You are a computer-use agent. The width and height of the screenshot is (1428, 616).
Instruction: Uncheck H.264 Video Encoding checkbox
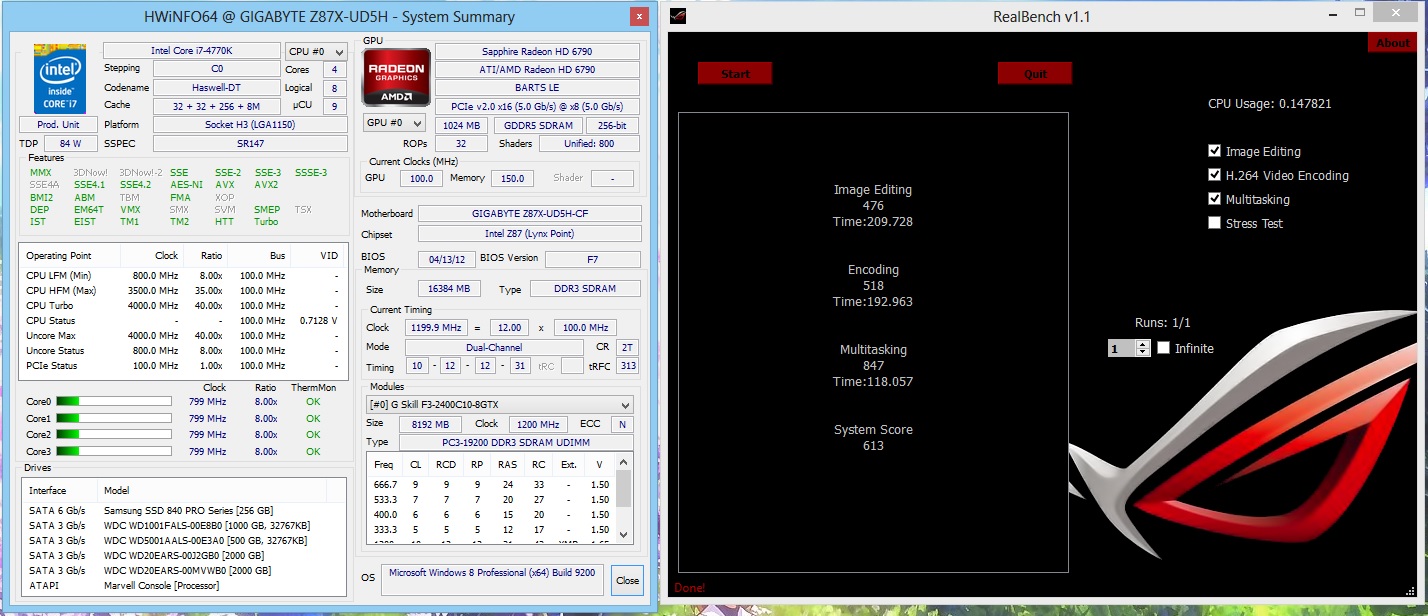[x=1214, y=175]
